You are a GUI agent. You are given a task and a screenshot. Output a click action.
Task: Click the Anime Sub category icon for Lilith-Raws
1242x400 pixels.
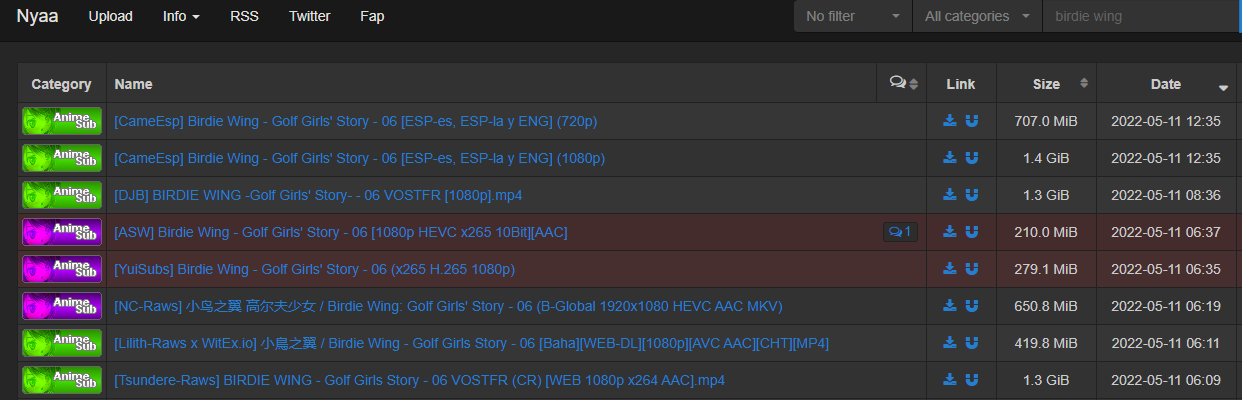pos(62,343)
